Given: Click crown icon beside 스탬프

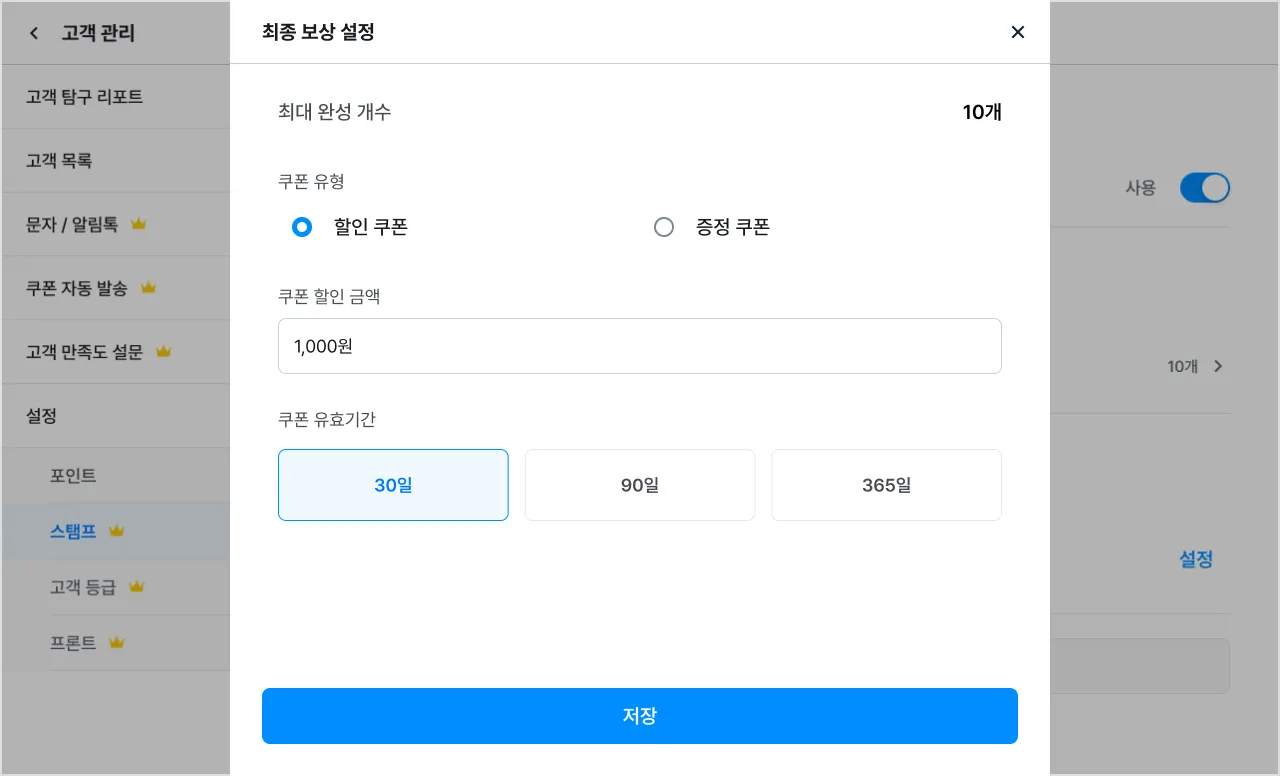Looking at the screenshot, I should (117, 531).
